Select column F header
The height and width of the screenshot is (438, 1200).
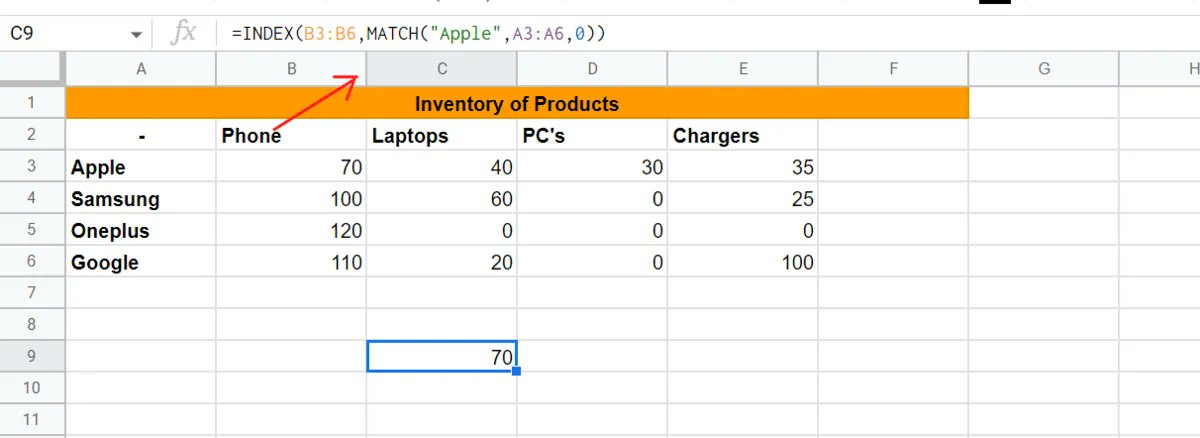[893, 69]
